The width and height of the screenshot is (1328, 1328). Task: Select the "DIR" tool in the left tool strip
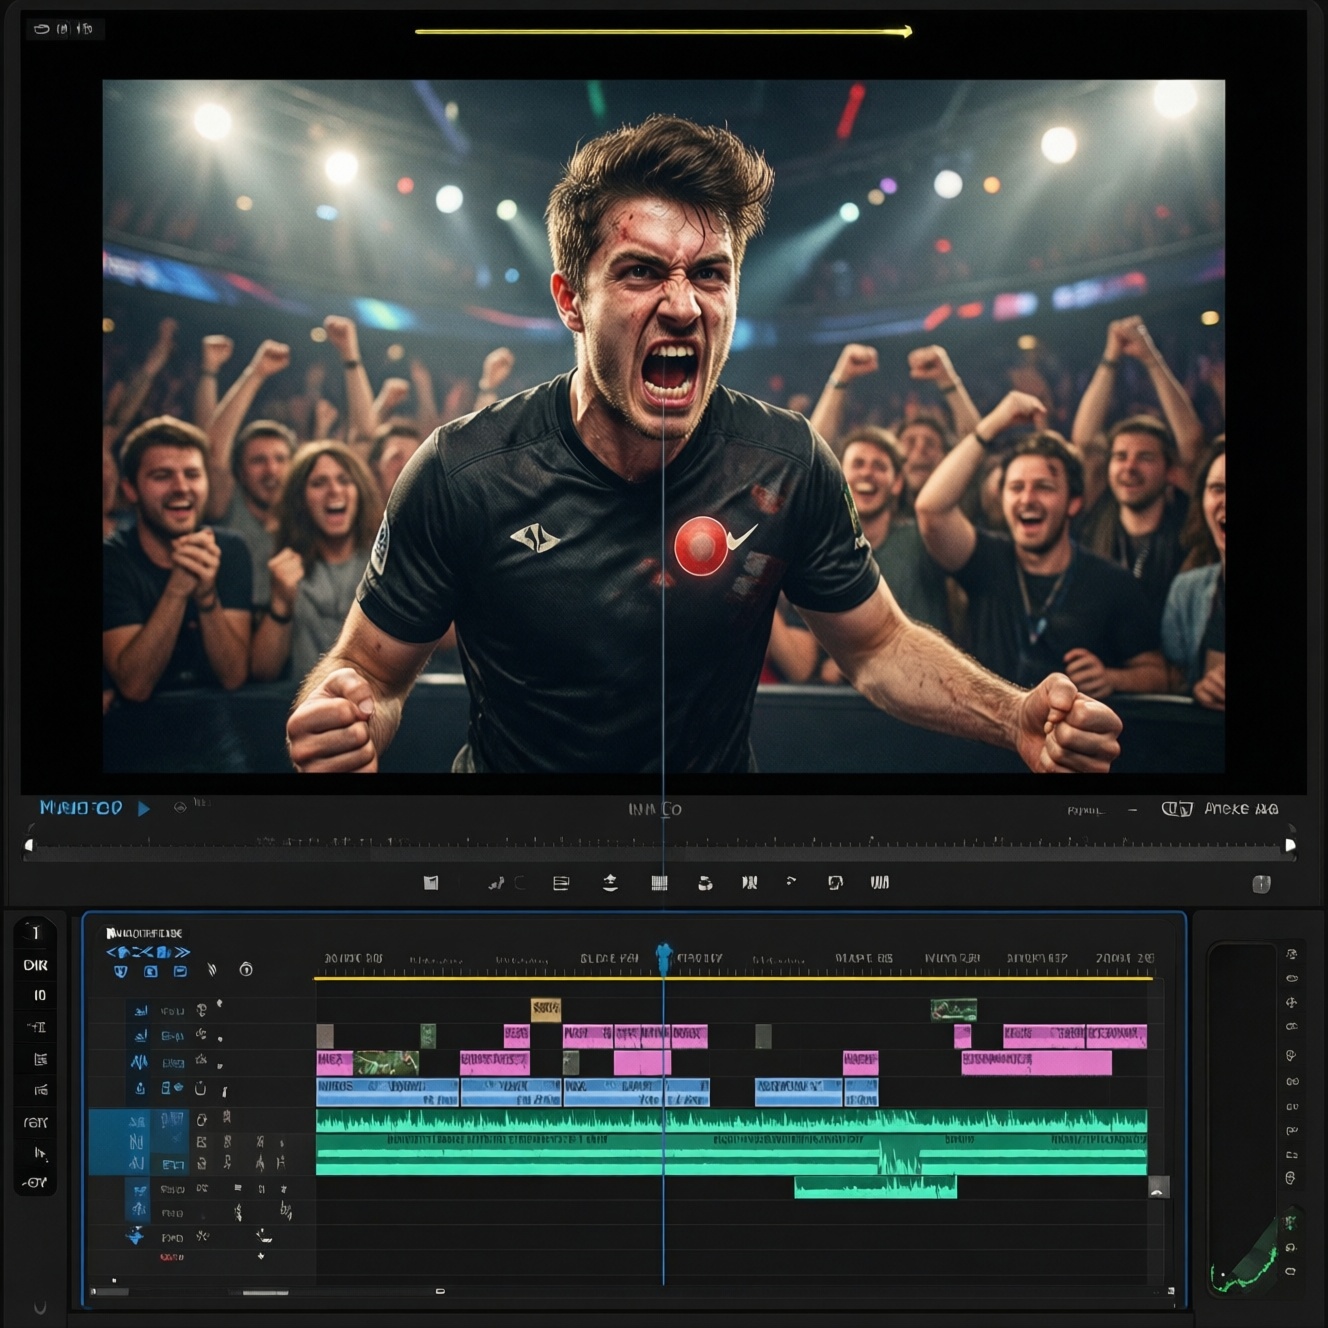click(36, 966)
